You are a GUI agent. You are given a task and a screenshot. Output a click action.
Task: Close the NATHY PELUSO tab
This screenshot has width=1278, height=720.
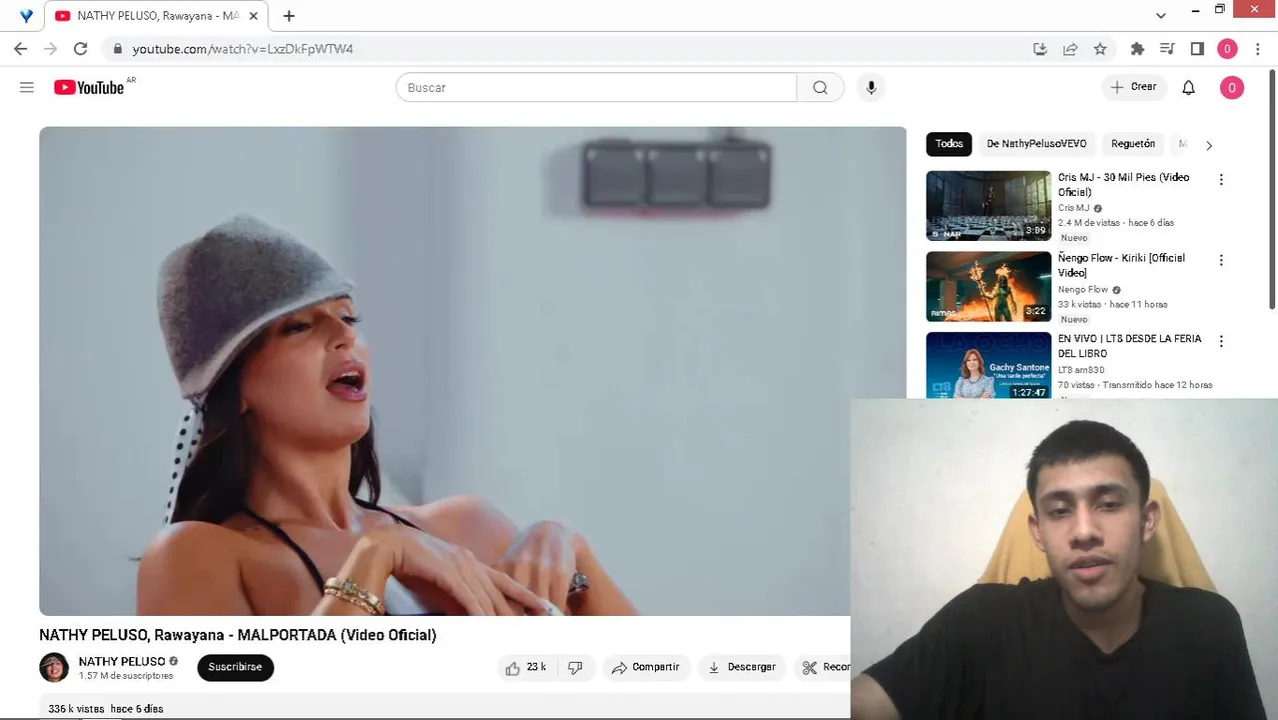(x=254, y=16)
